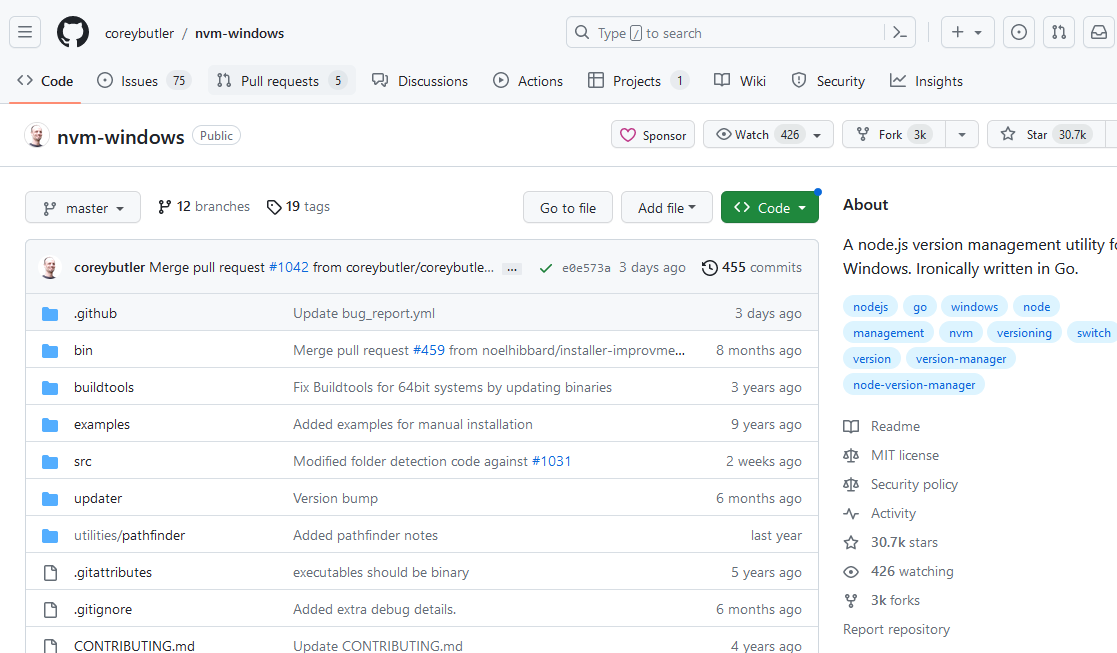Expand the commit message ellipsis

point(511,269)
